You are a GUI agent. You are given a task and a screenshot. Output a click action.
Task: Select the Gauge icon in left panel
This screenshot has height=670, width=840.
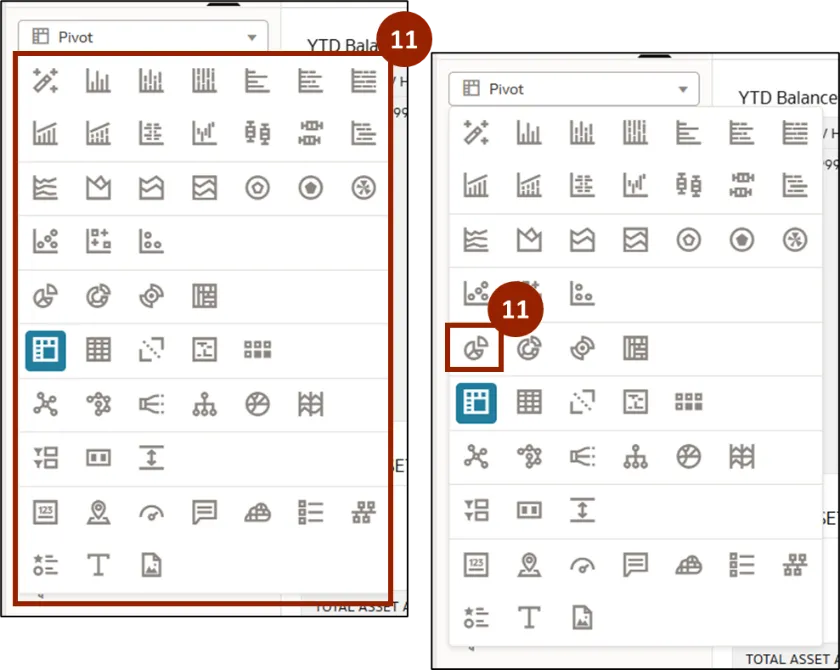(x=151, y=513)
